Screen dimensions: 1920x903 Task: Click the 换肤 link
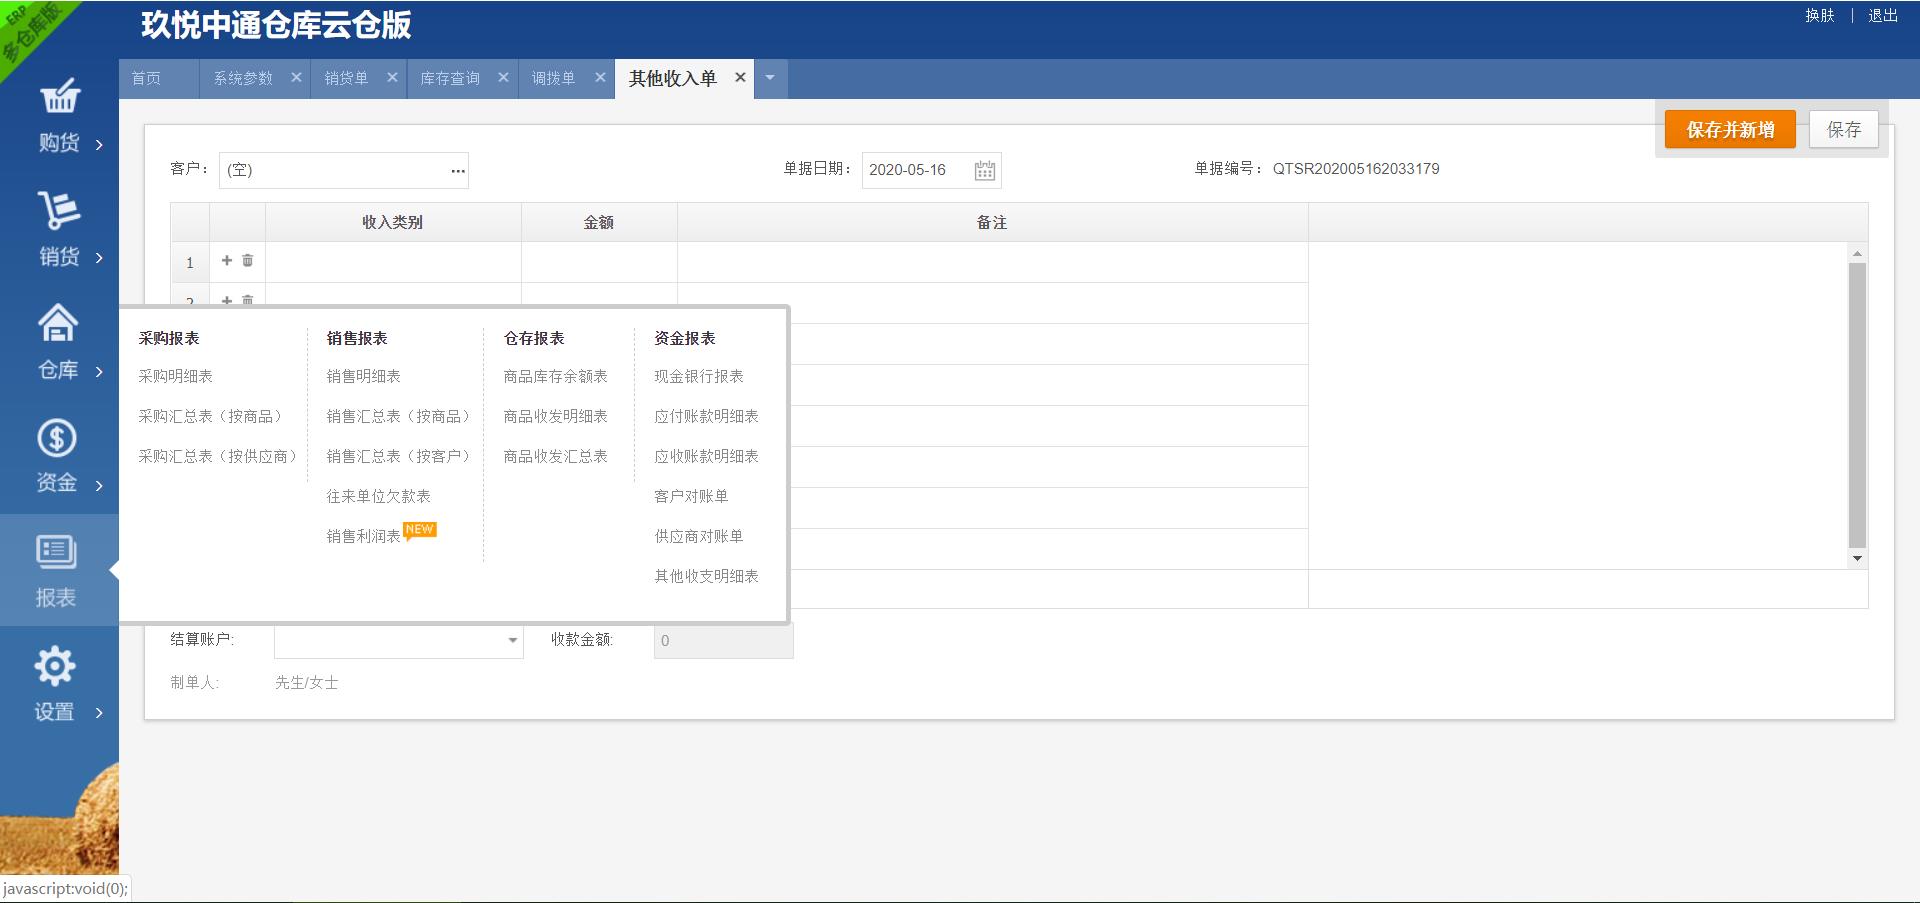1820,15
